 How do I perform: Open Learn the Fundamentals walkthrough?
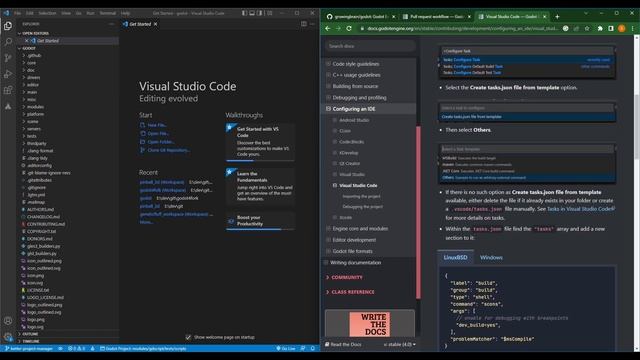260,186
